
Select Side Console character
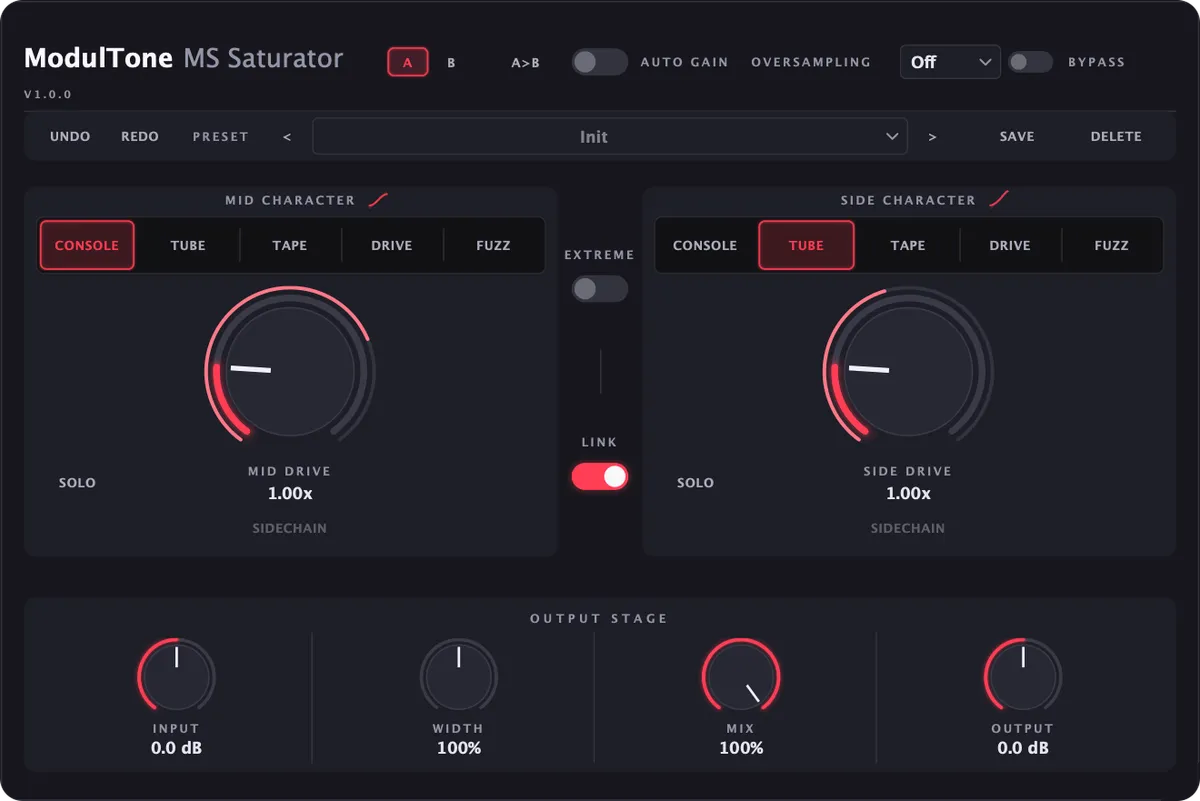tap(705, 245)
